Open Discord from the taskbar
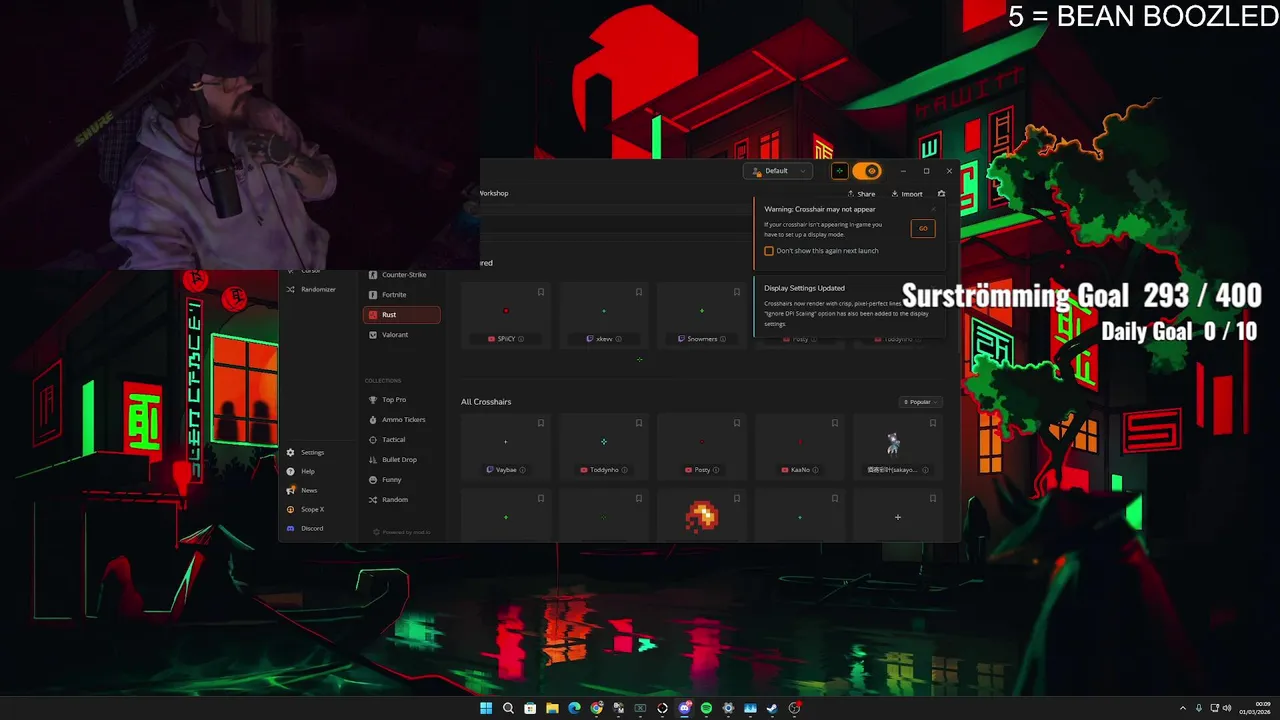This screenshot has width=1280, height=720. [x=684, y=708]
